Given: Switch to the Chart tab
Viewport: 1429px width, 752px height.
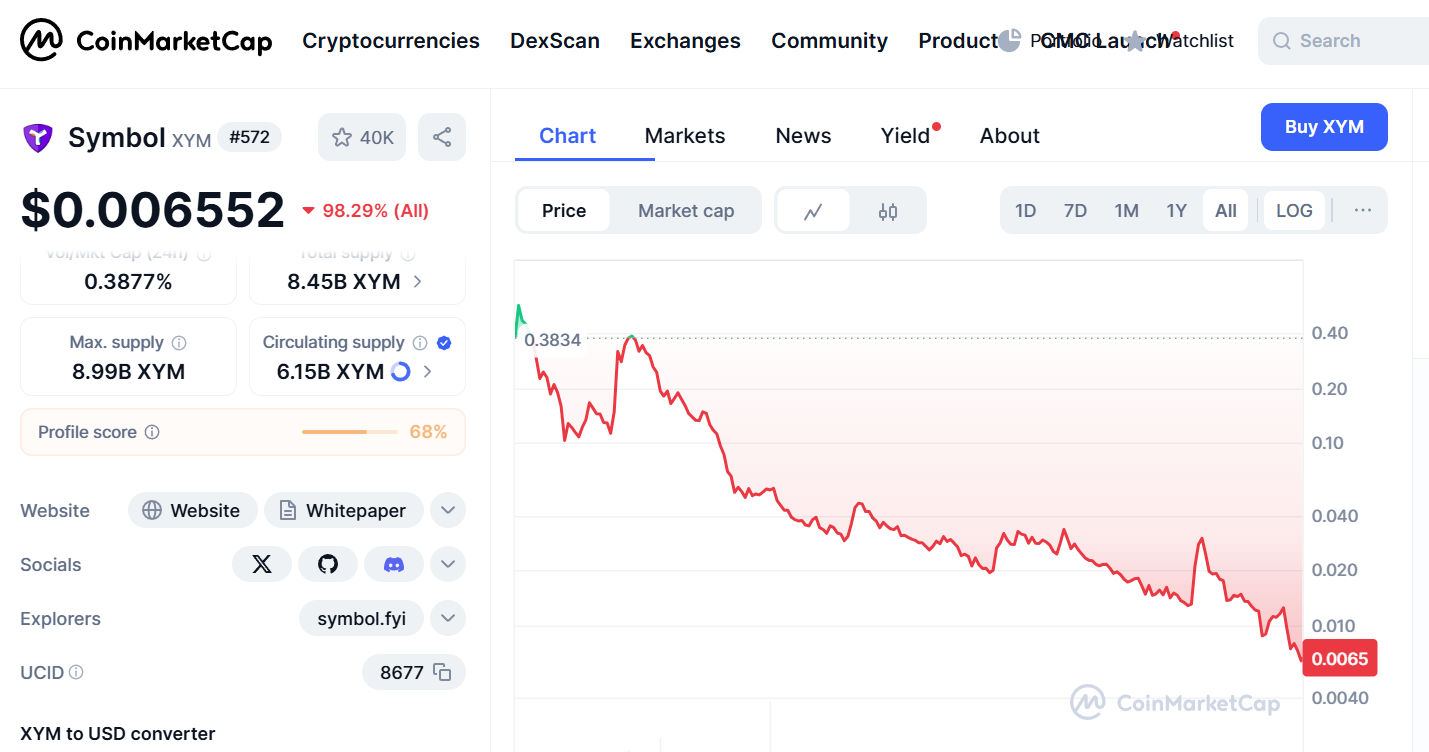Looking at the screenshot, I should pyautogui.click(x=567, y=136).
